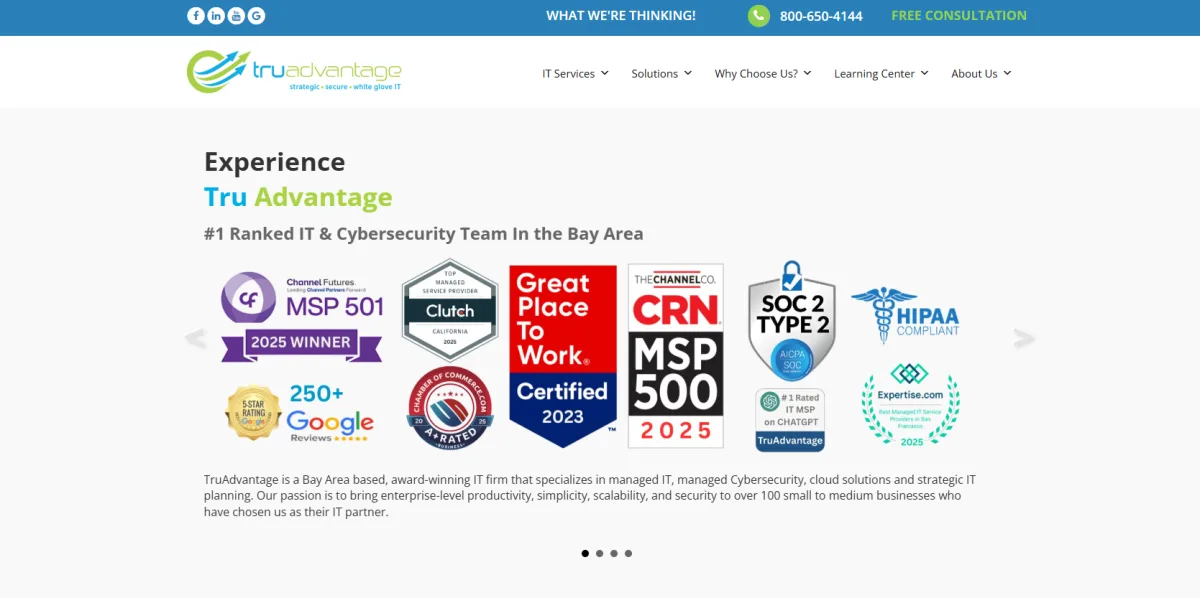This screenshot has height=598, width=1200.
Task: Select the fourth carousel dot
Action: 628,553
